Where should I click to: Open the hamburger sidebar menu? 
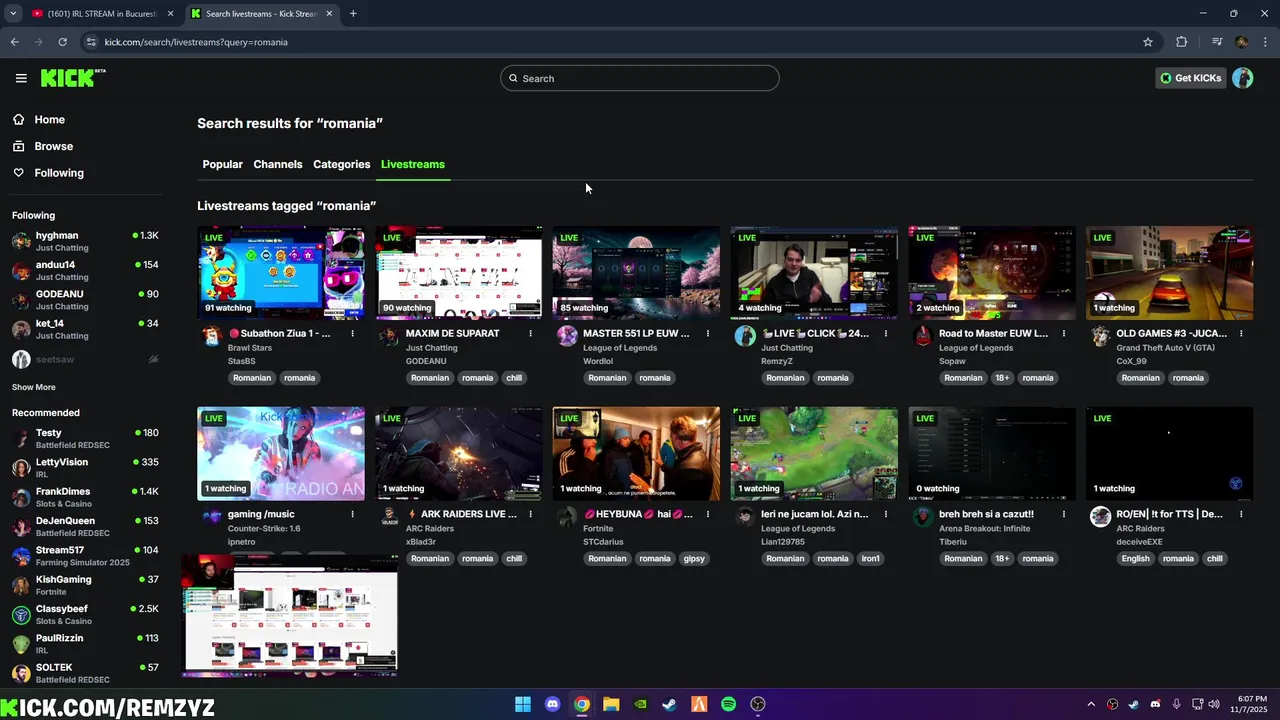[x=21, y=78]
